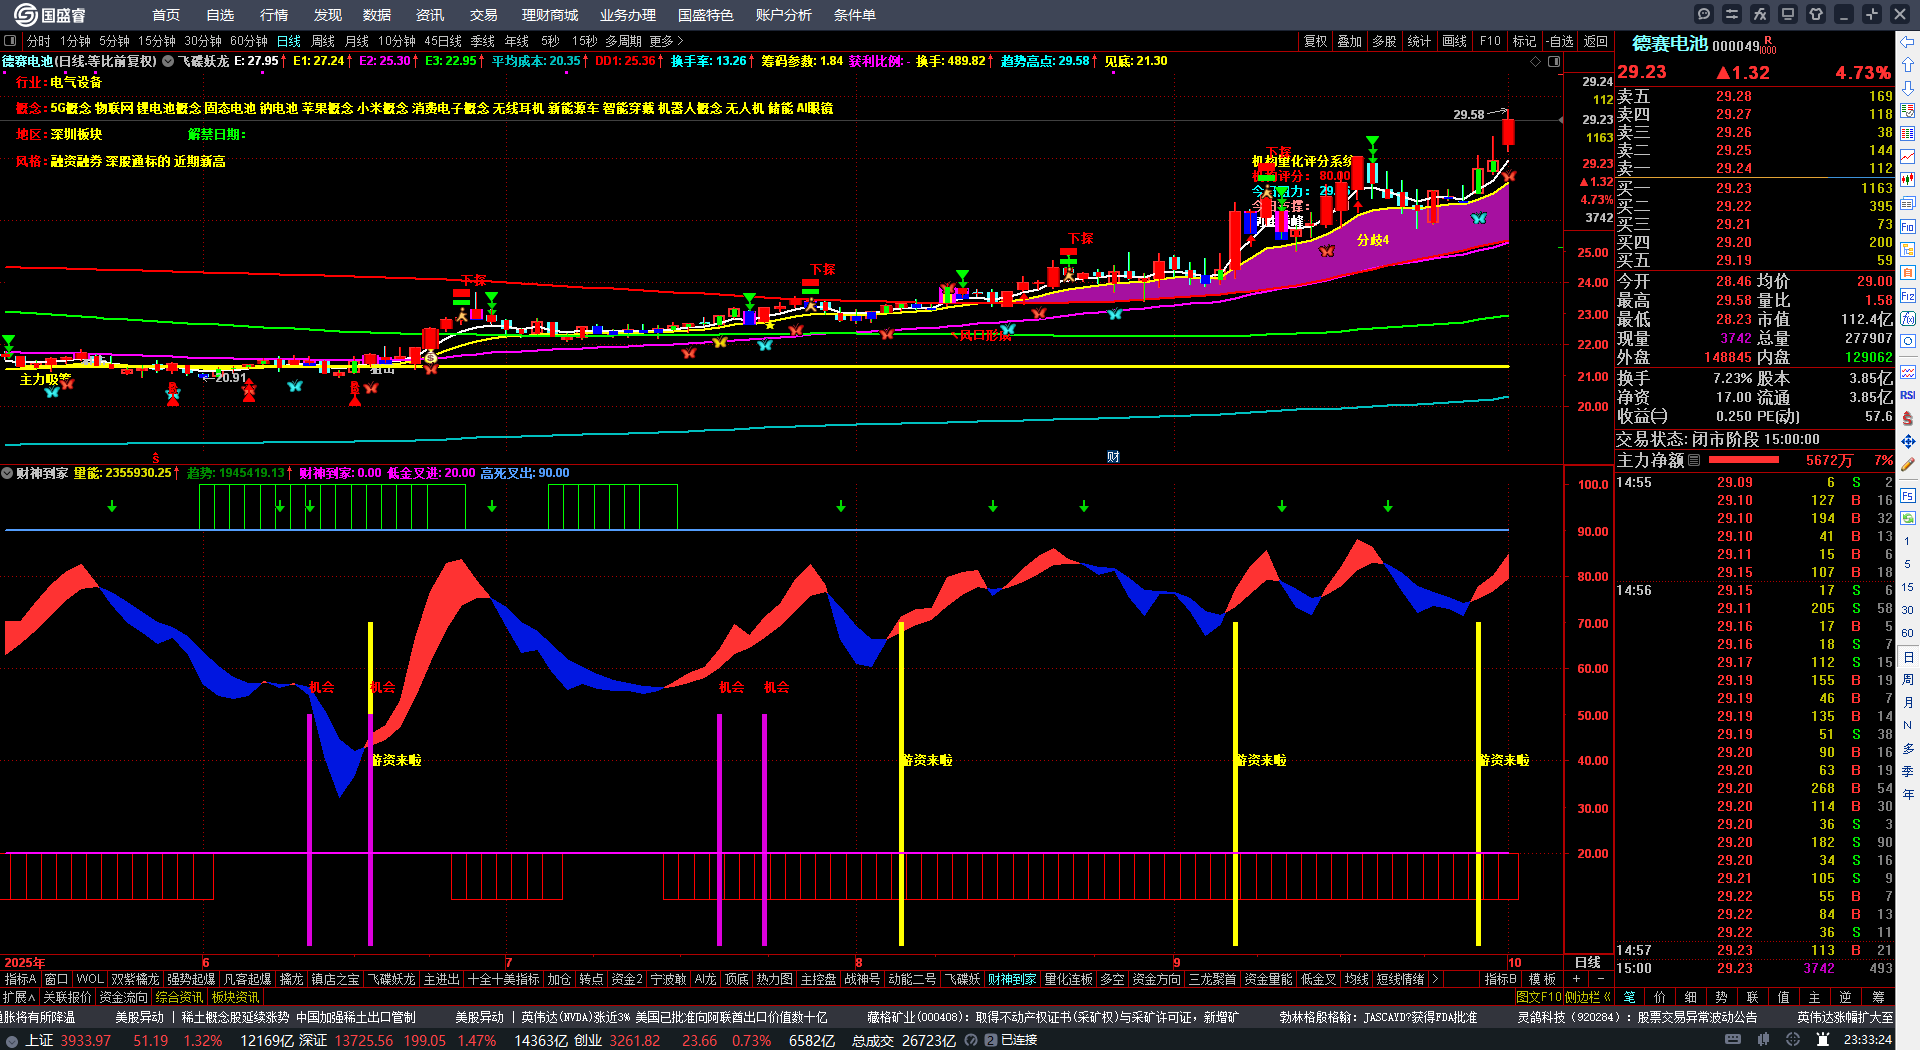Click the plus zoom-in chart button
The image size is (1920, 1050).
[1576, 979]
